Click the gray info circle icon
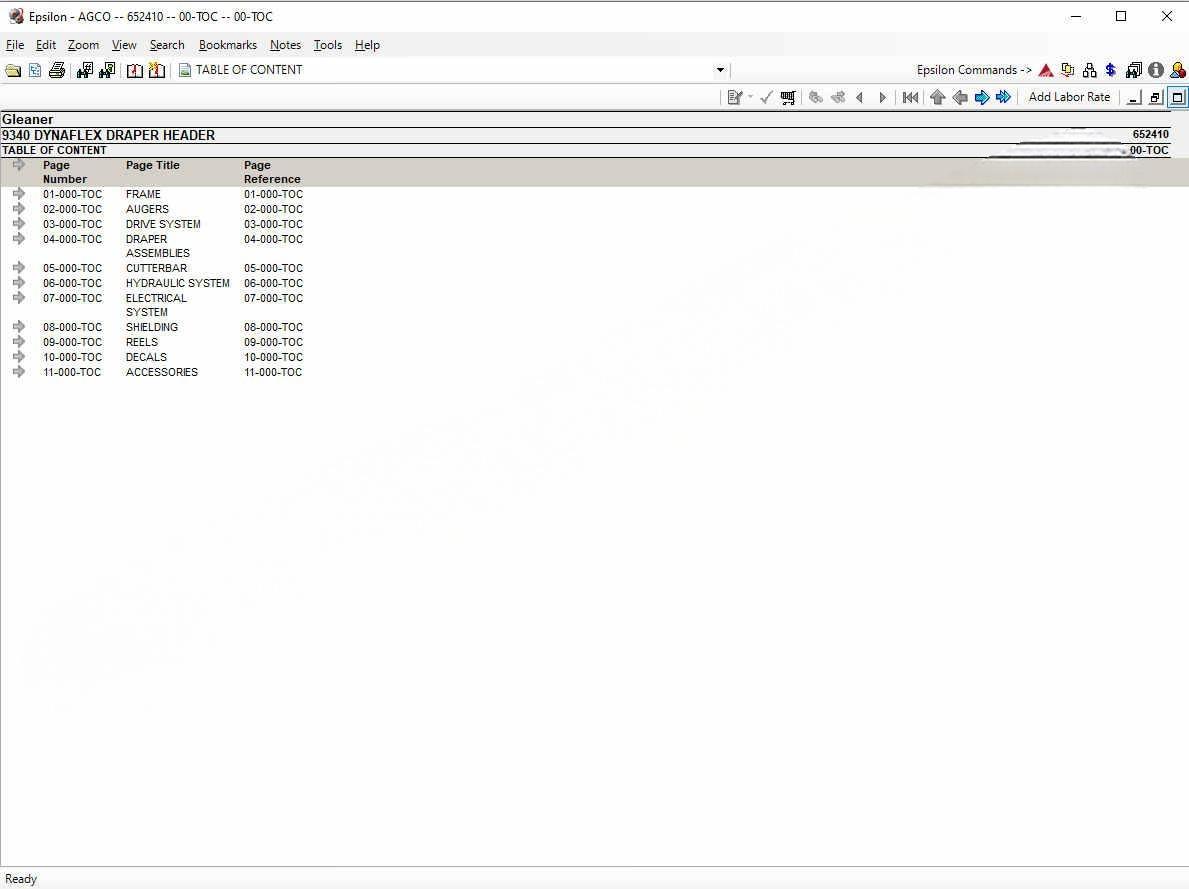The width and height of the screenshot is (1189, 889). point(1156,70)
